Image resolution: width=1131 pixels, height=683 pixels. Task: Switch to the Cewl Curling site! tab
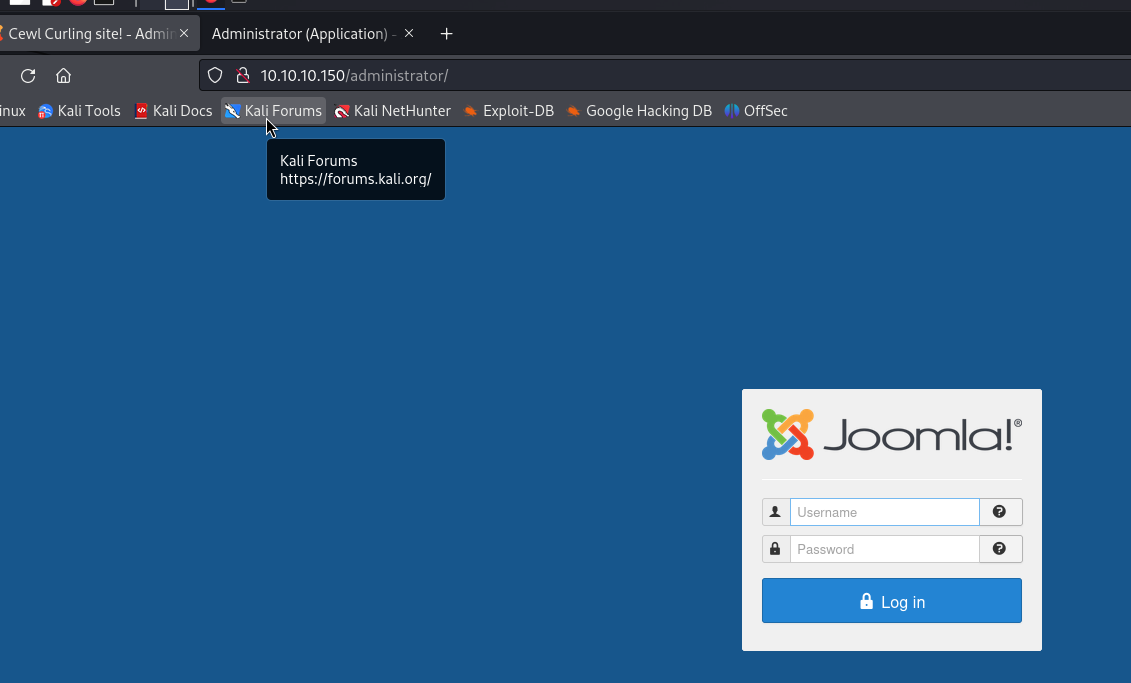tap(90, 34)
